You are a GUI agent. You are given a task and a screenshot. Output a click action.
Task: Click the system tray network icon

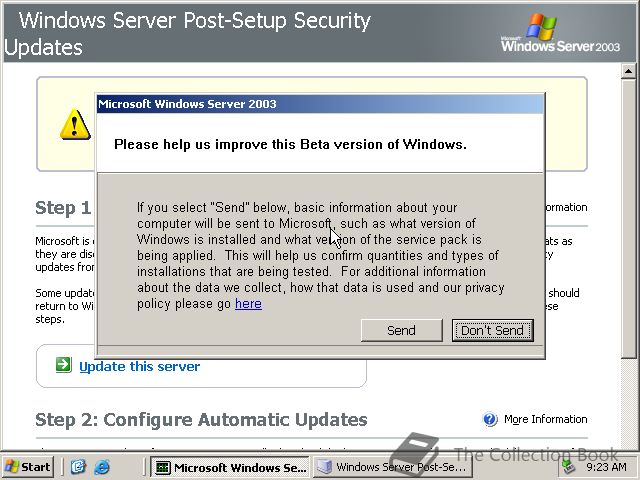click(x=569, y=467)
